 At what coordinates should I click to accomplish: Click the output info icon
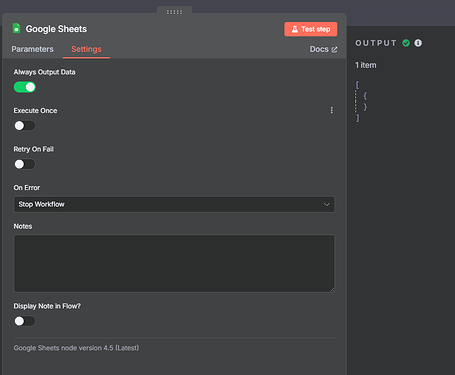point(418,43)
